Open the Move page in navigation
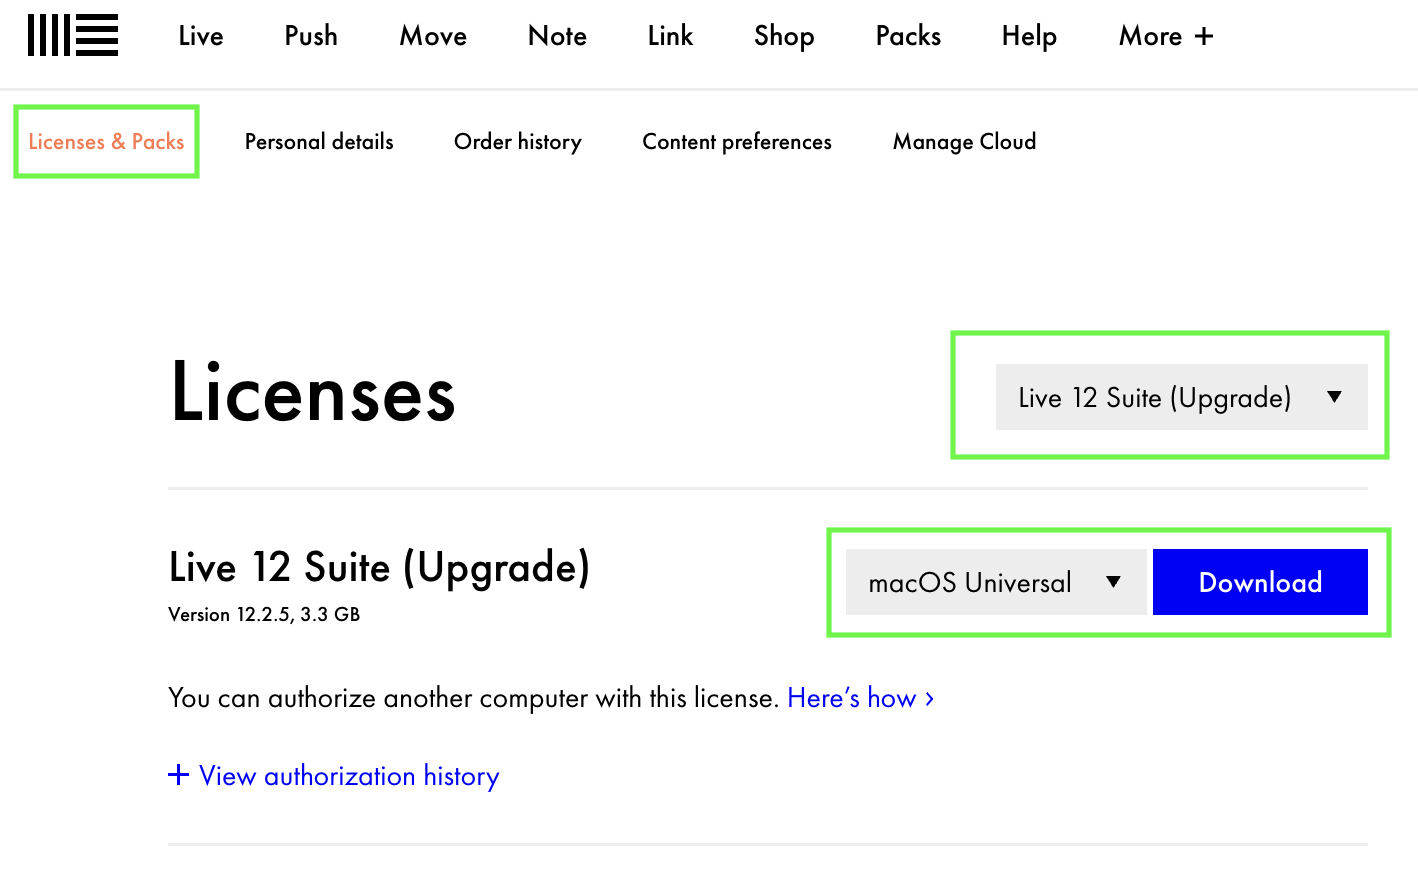1418x870 pixels. pos(433,37)
